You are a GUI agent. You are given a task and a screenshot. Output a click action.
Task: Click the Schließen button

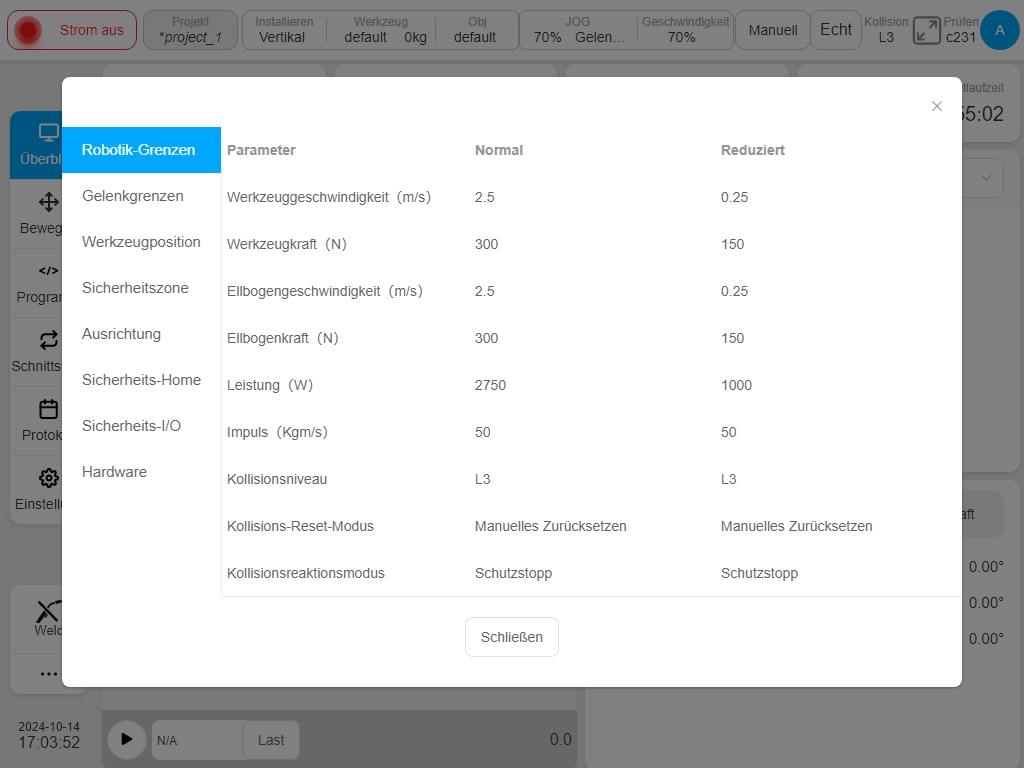coord(511,637)
